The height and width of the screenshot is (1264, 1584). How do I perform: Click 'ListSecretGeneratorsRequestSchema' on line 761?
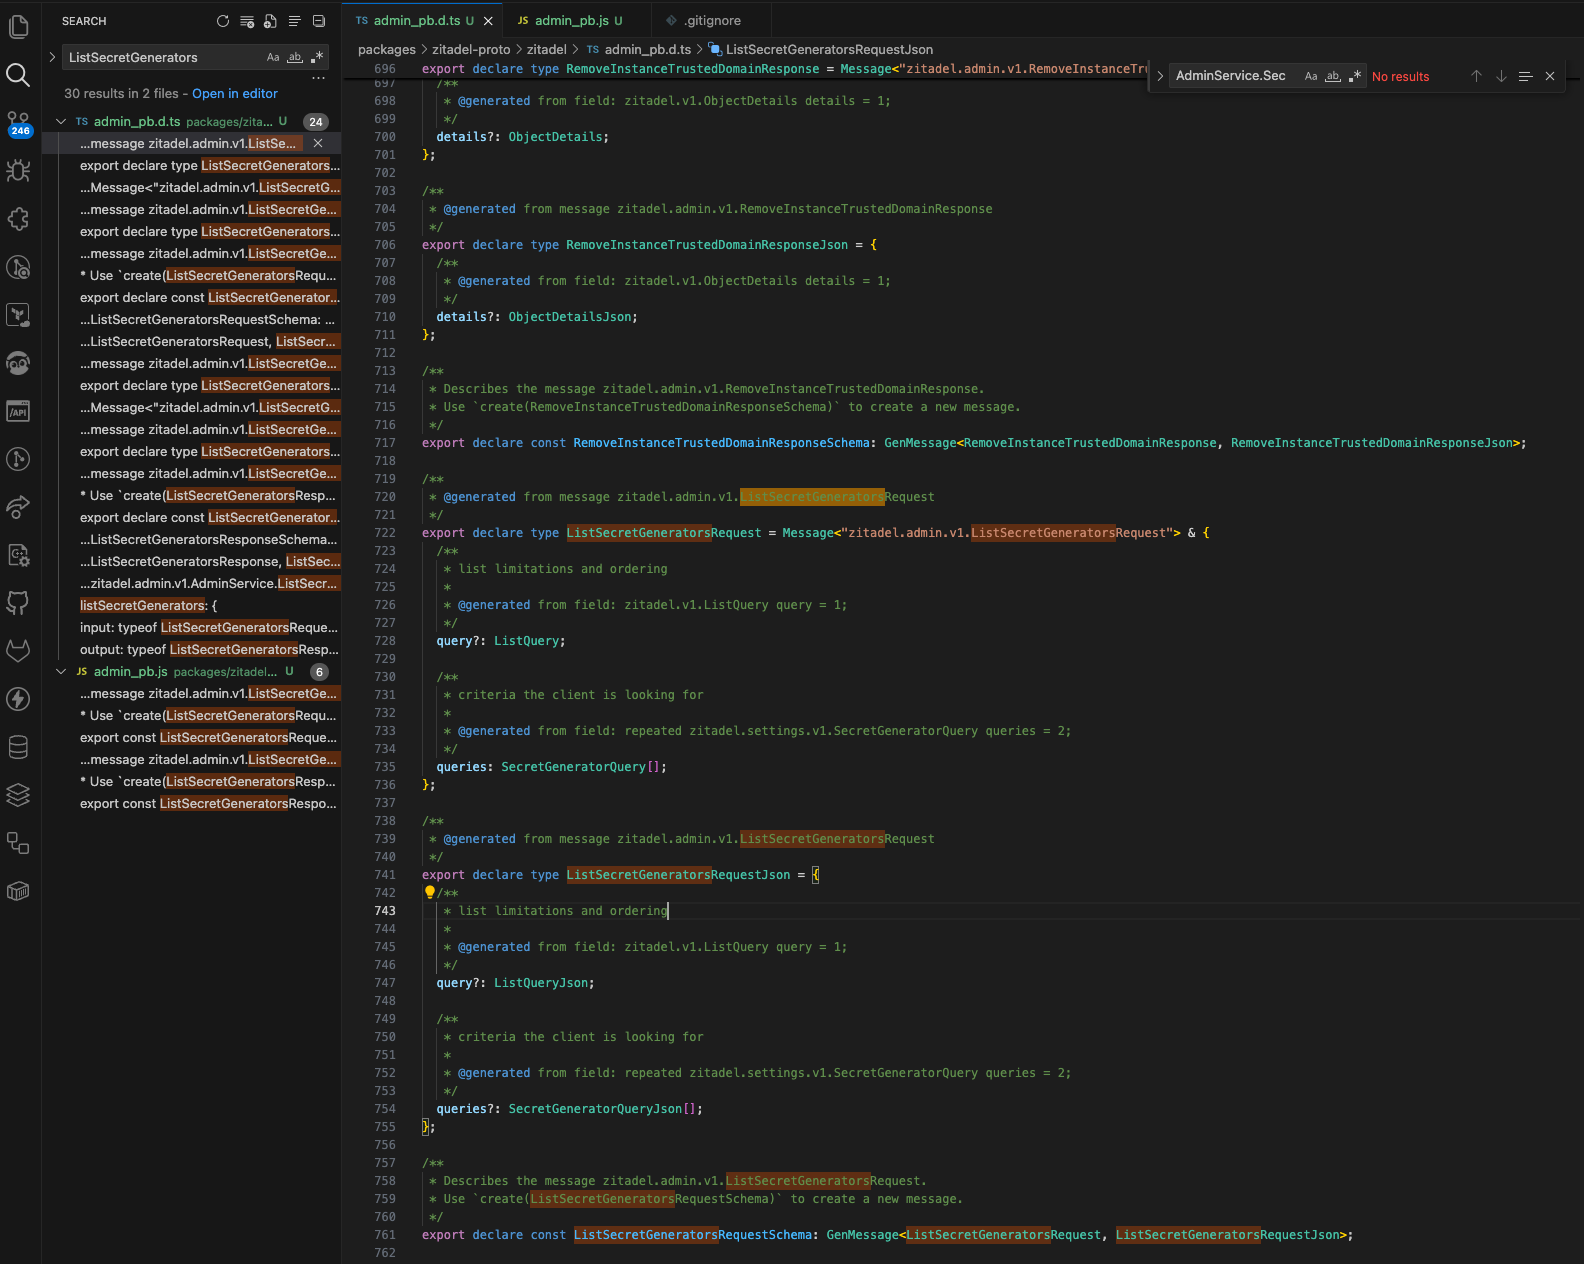pyautogui.click(x=692, y=1235)
